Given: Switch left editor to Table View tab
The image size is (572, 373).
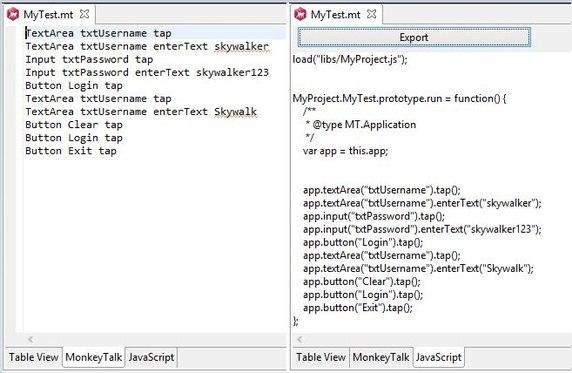Looking at the screenshot, I should [x=34, y=357].
